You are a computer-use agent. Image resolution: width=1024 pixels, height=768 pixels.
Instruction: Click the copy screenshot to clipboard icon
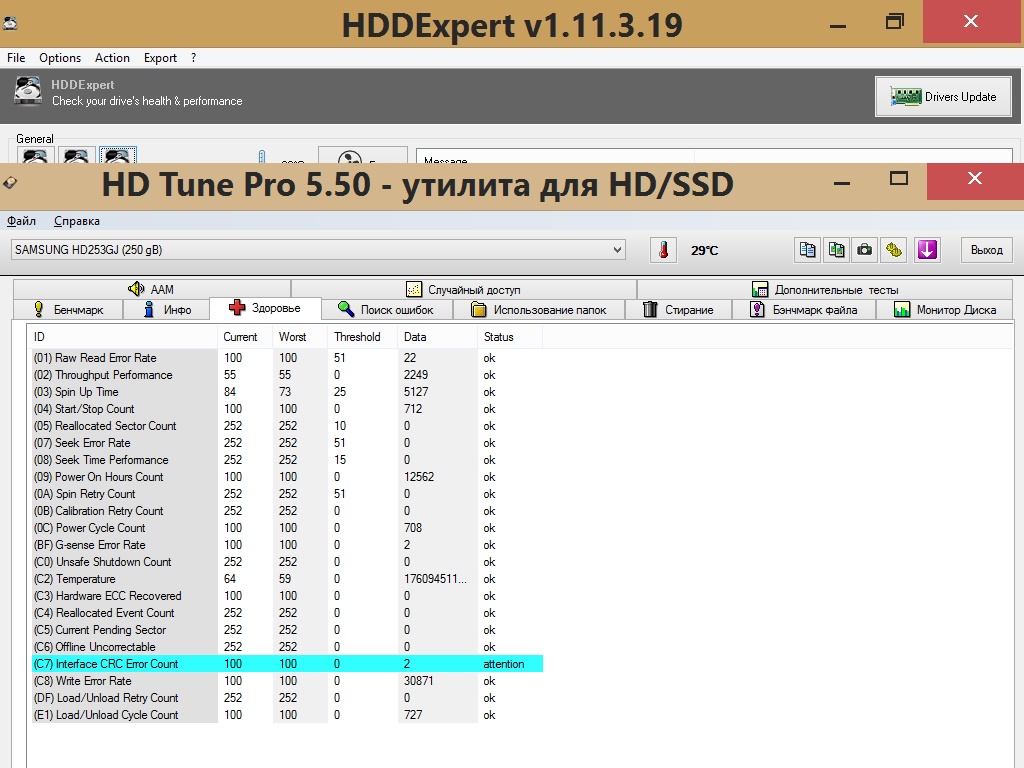point(837,250)
